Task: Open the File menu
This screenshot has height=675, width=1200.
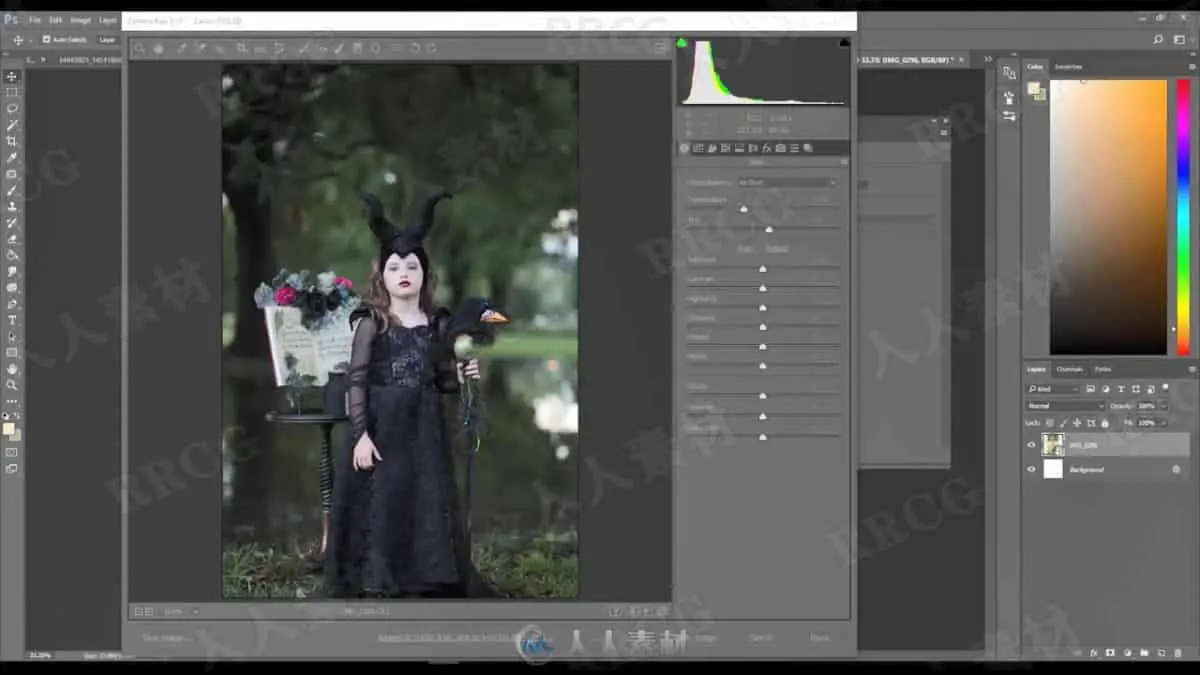Action: point(35,20)
